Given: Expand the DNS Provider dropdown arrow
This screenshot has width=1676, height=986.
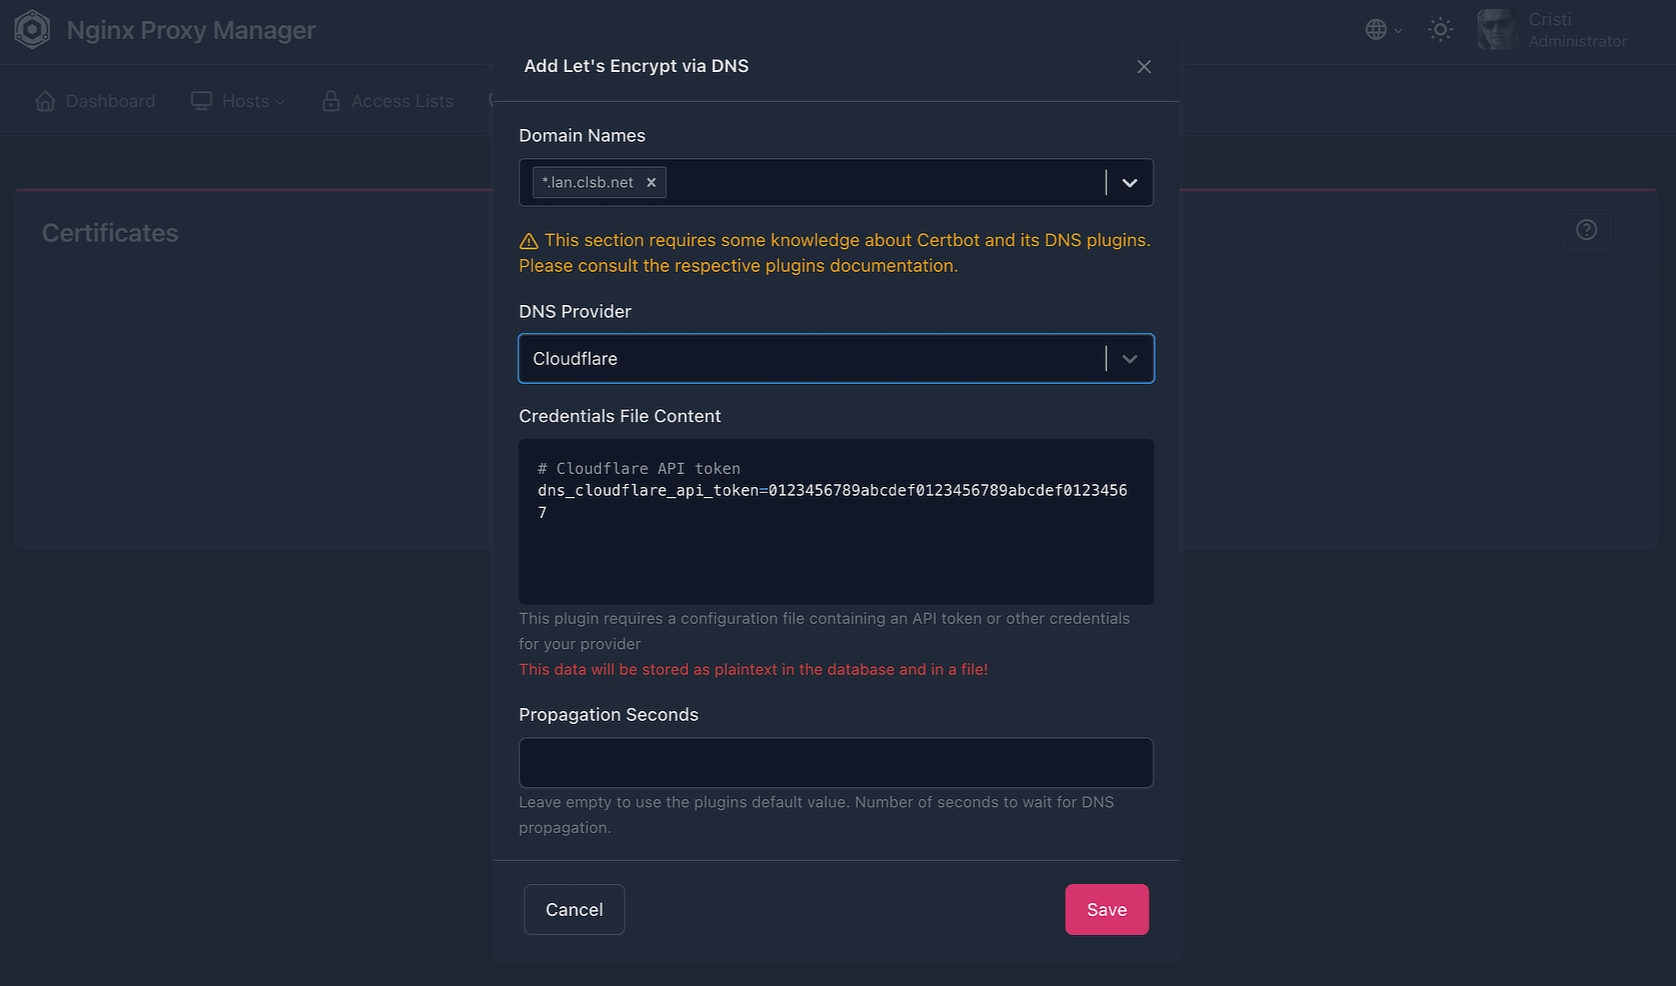Looking at the screenshot, I should 1130,359.
